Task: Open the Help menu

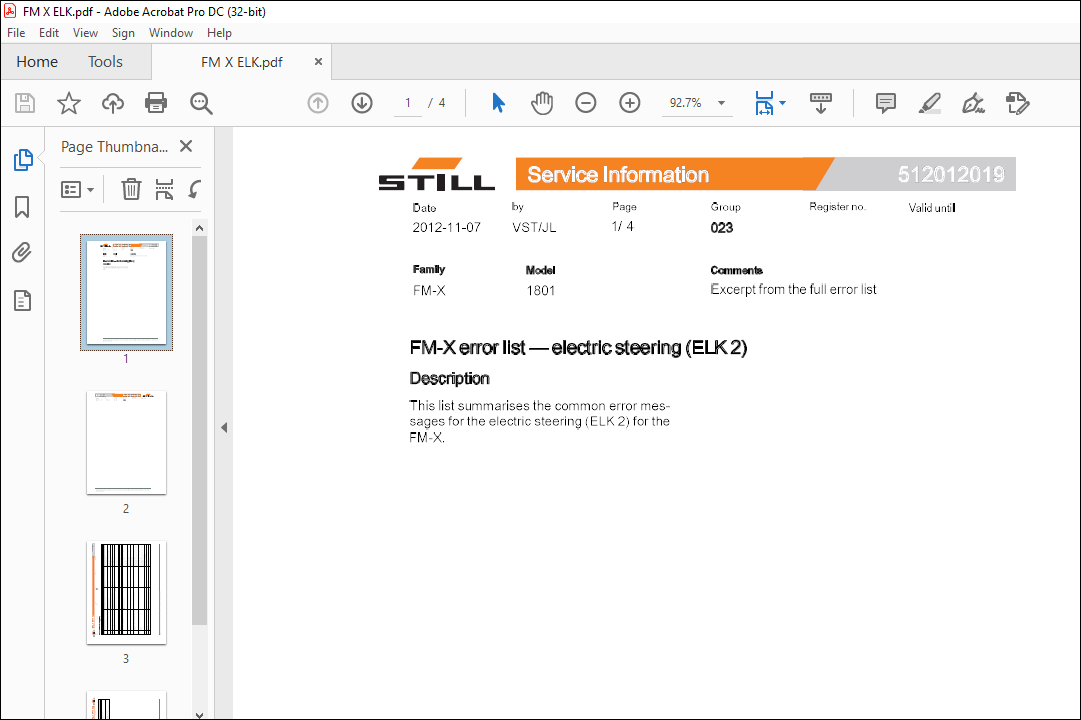Action: click(219, 32)
